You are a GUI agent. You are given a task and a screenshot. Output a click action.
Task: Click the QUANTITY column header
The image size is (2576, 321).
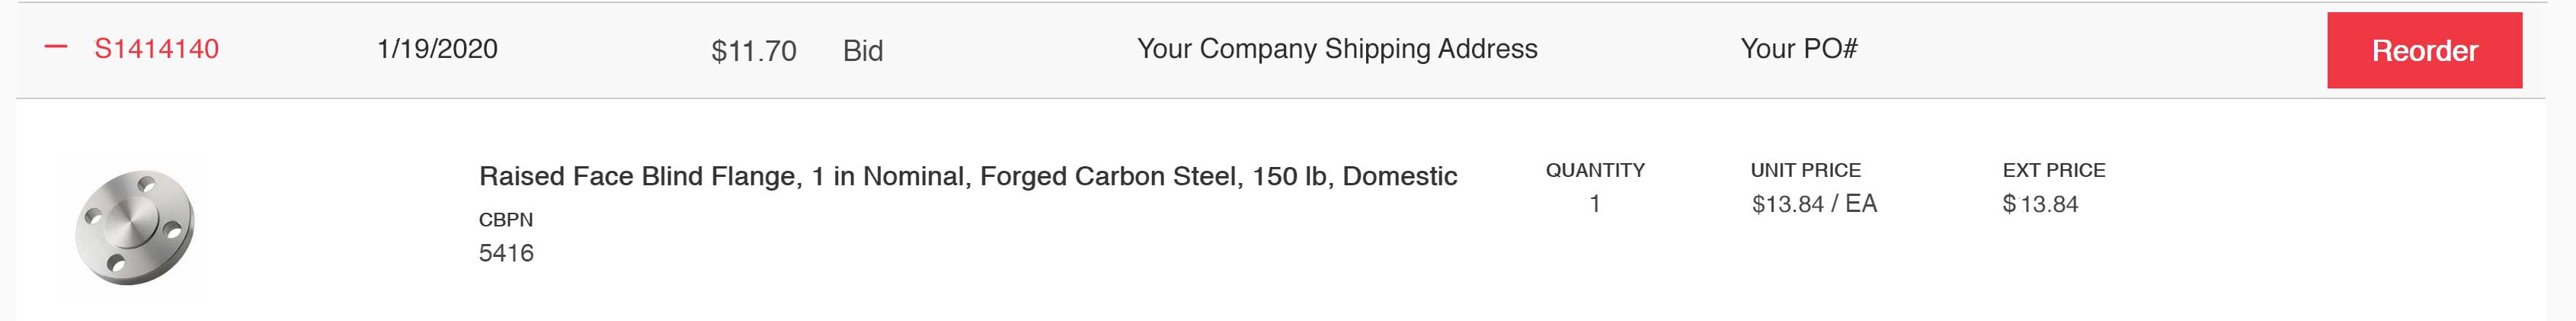click(x=1594, y=171)
